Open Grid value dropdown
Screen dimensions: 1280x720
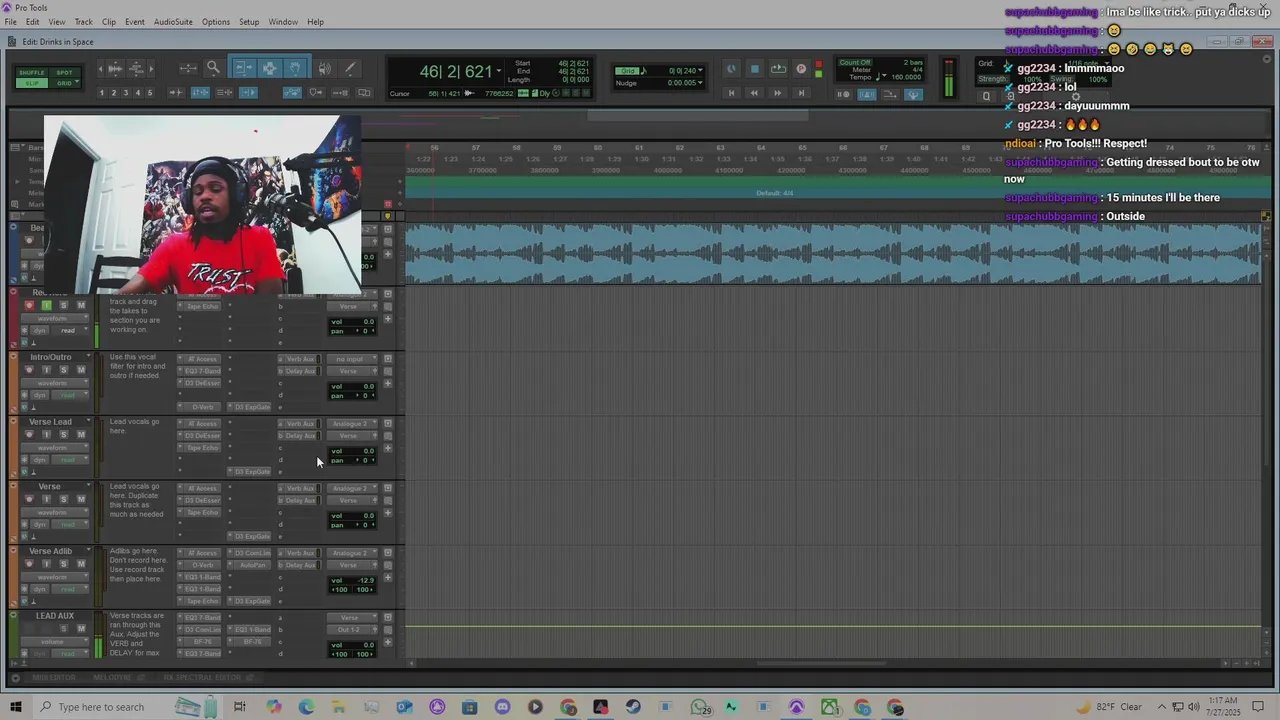[x=699, y=71]
